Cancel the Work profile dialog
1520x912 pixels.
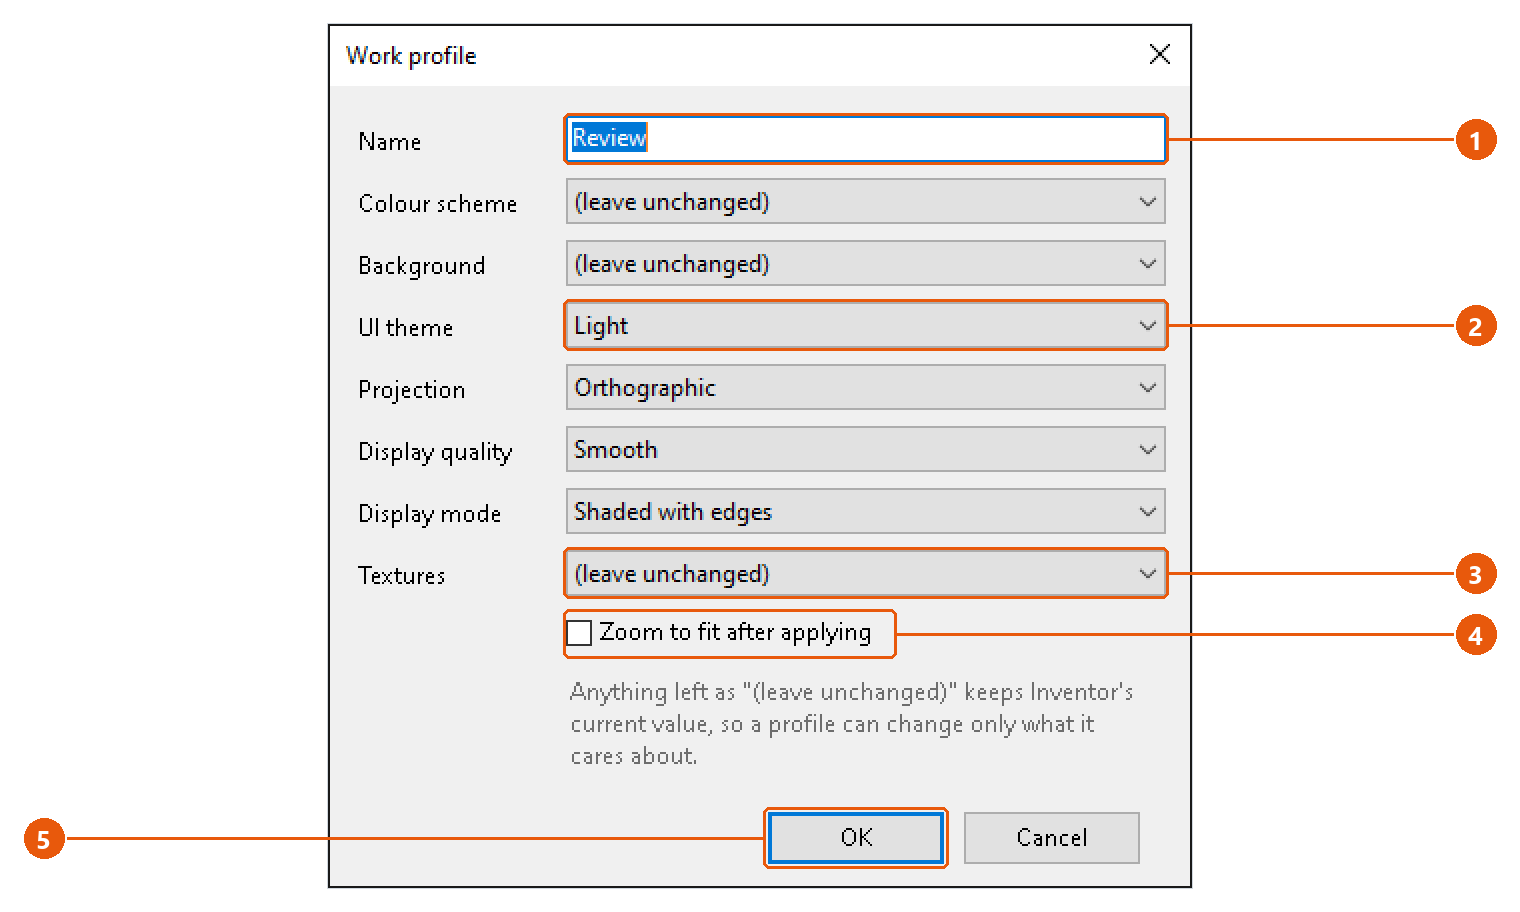[x=1052, y=838]
